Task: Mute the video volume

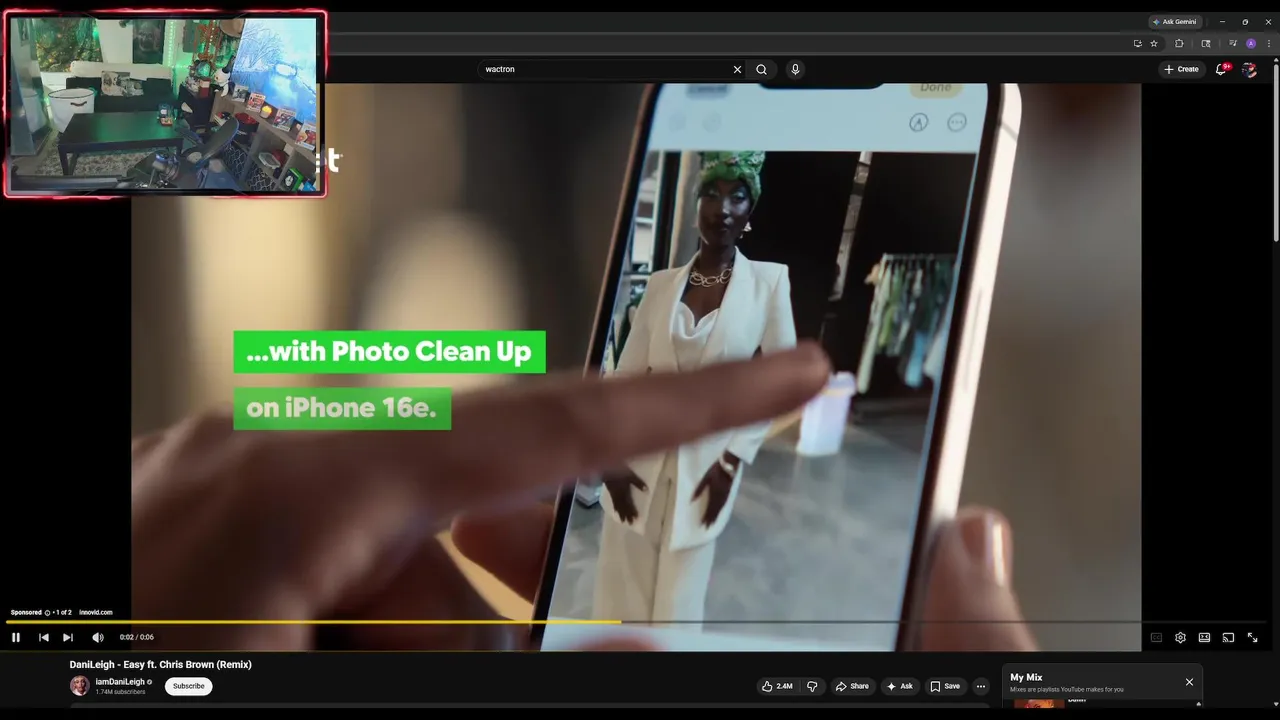Action: click(98, 637)
